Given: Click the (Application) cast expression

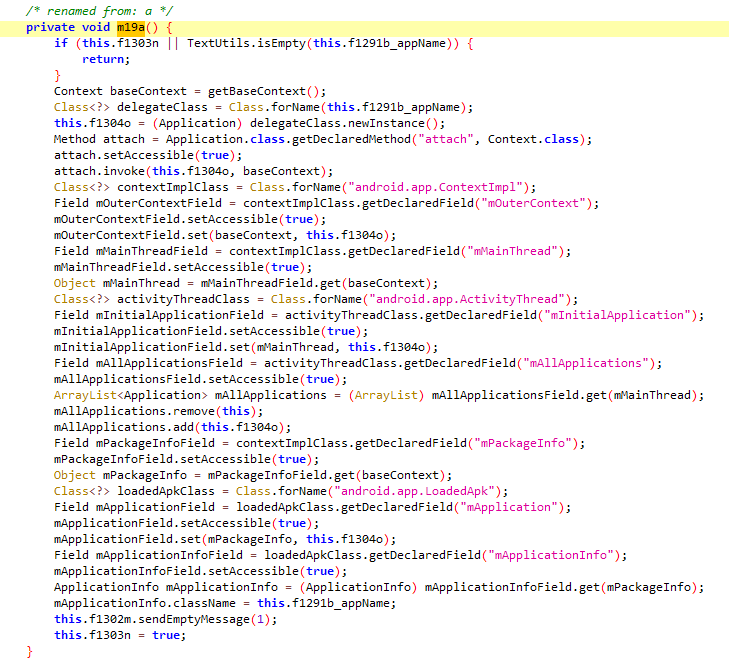Looking at the screenshot, I should (x=197, y=123).
